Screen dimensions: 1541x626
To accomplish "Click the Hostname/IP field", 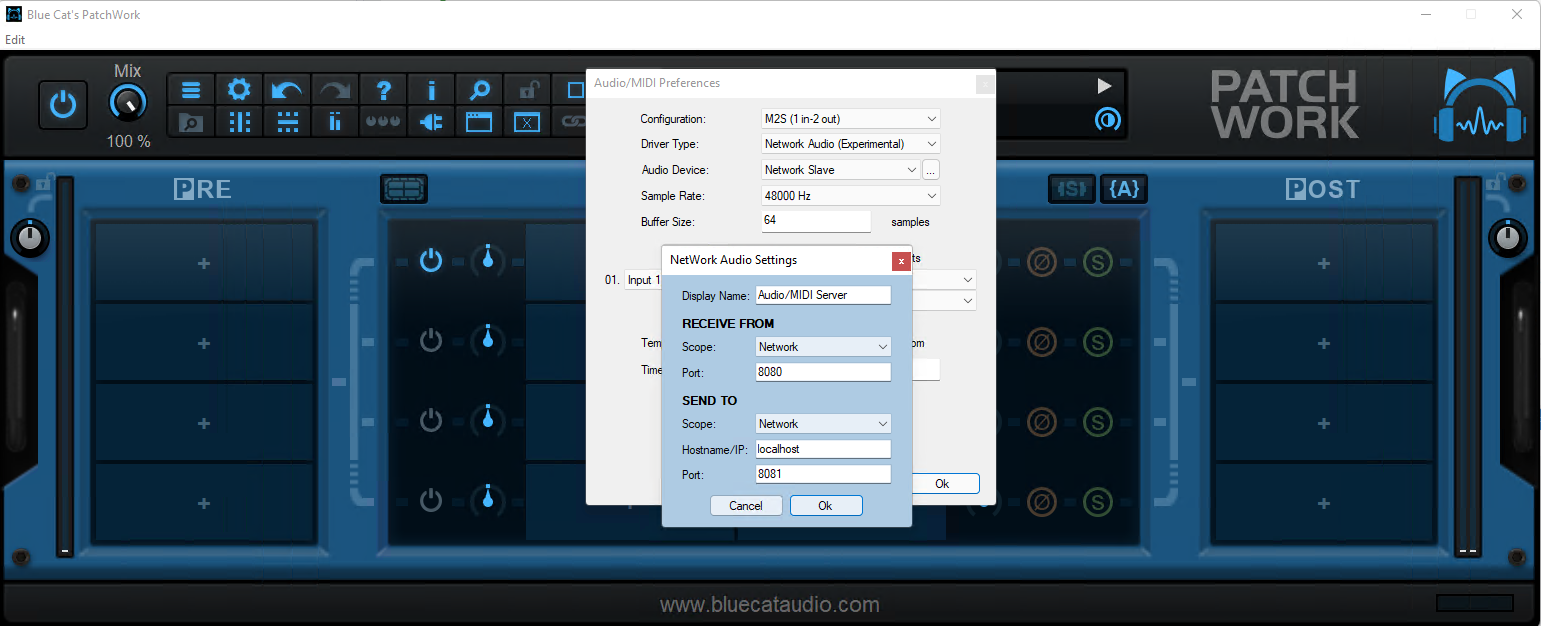I will 823,449.
